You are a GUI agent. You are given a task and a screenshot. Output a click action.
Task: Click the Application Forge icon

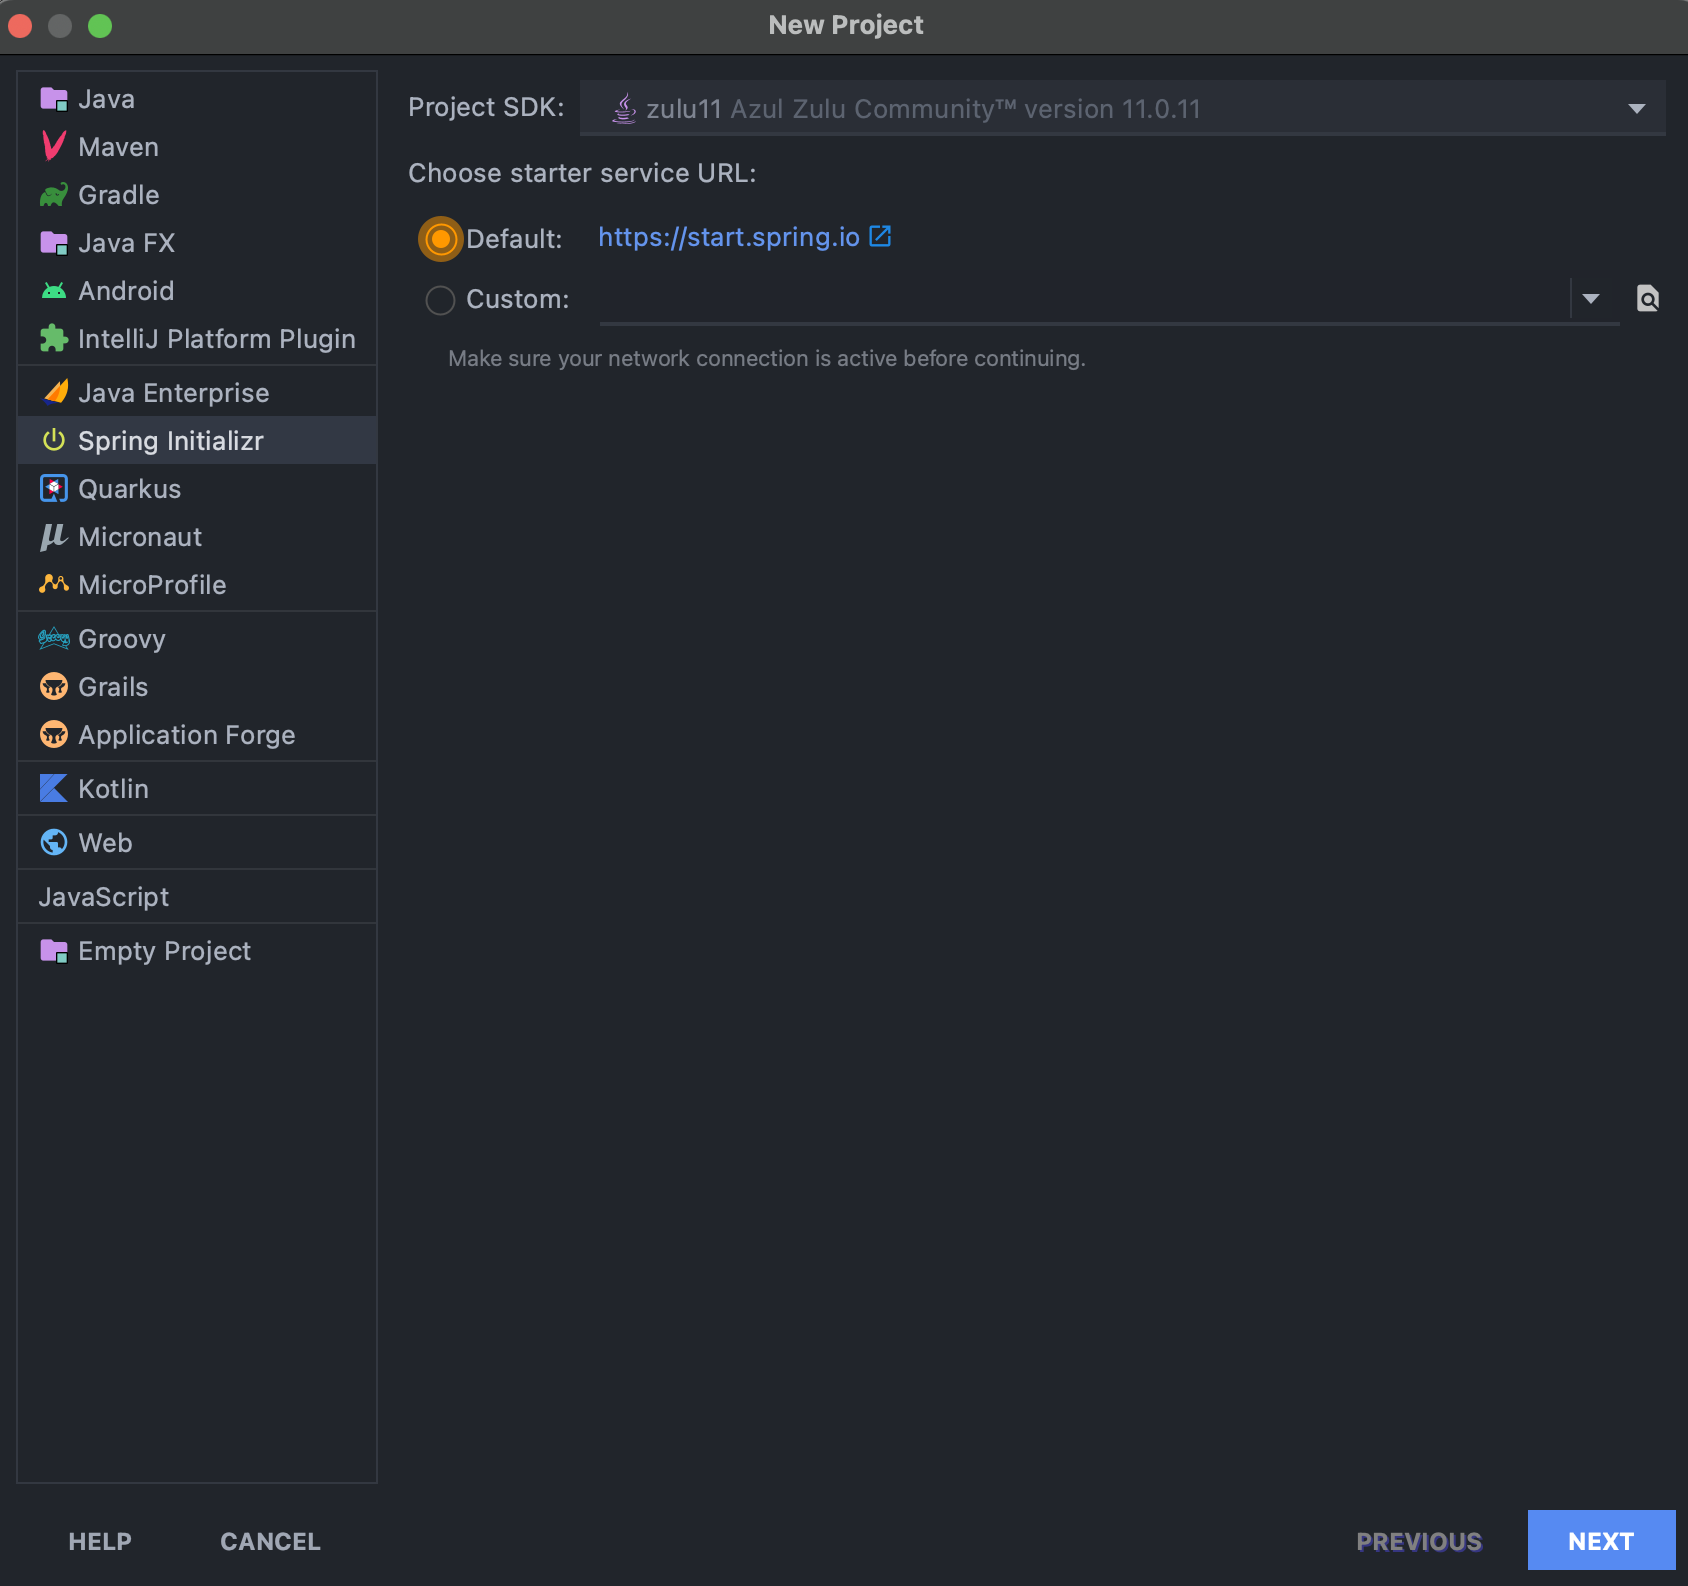pyautogui.click(x=54, y=735)
